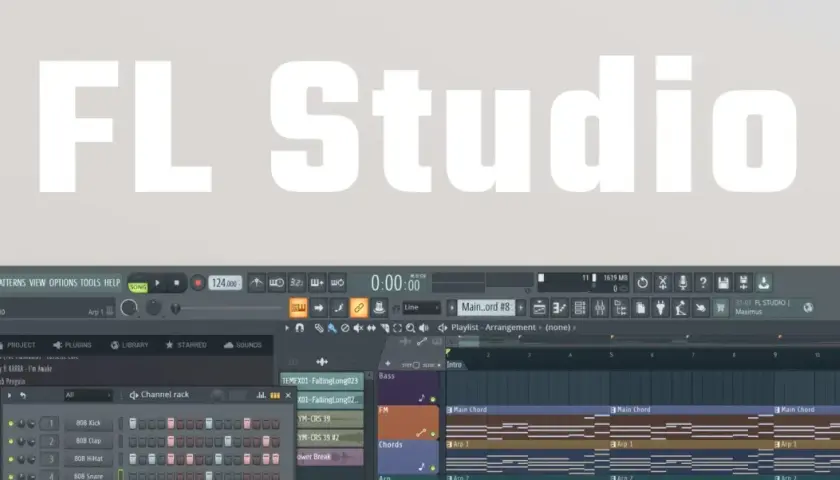Open the Mixer faders icon
840x480 pixels.
point(600,308)
